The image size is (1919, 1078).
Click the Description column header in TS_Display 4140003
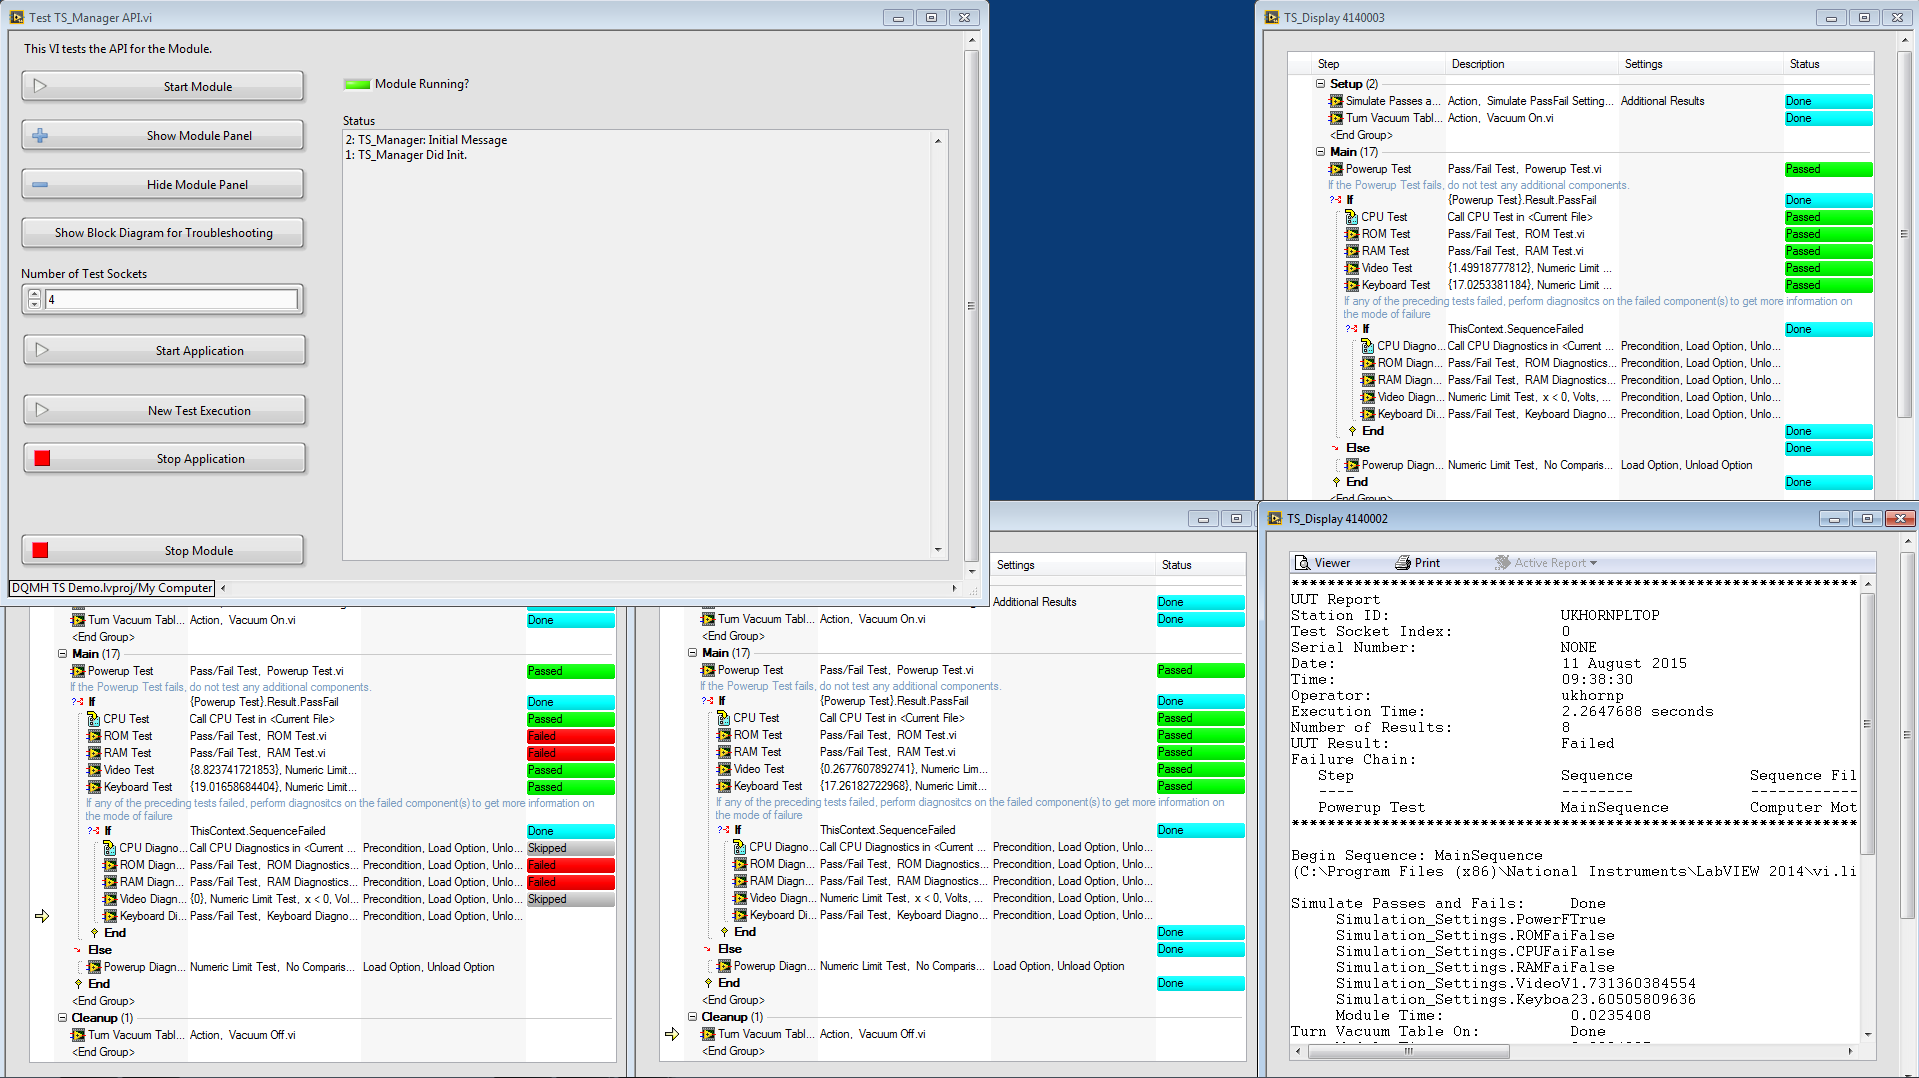coord(1478,64)
